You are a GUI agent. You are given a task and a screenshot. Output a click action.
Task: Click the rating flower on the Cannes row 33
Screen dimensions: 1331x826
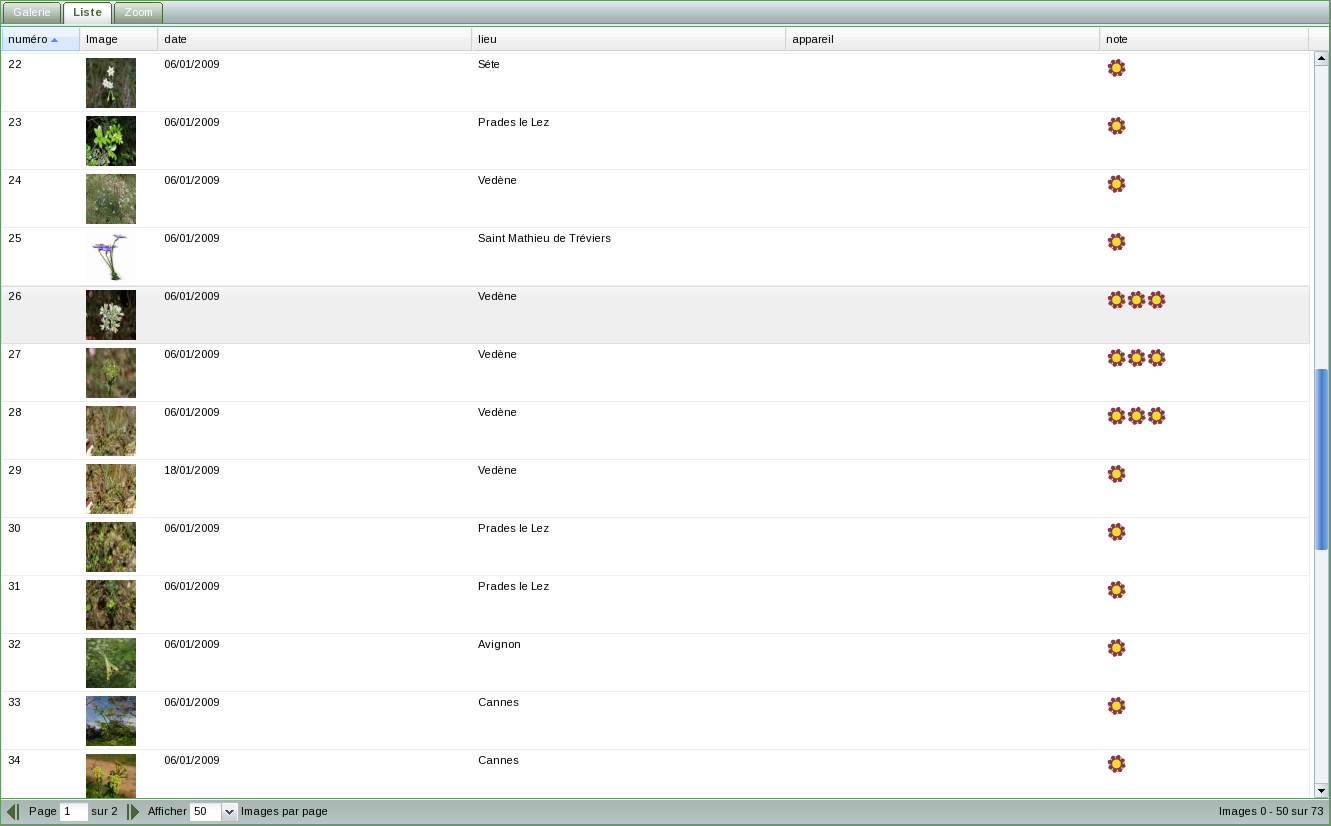(x=1116, y=706)
